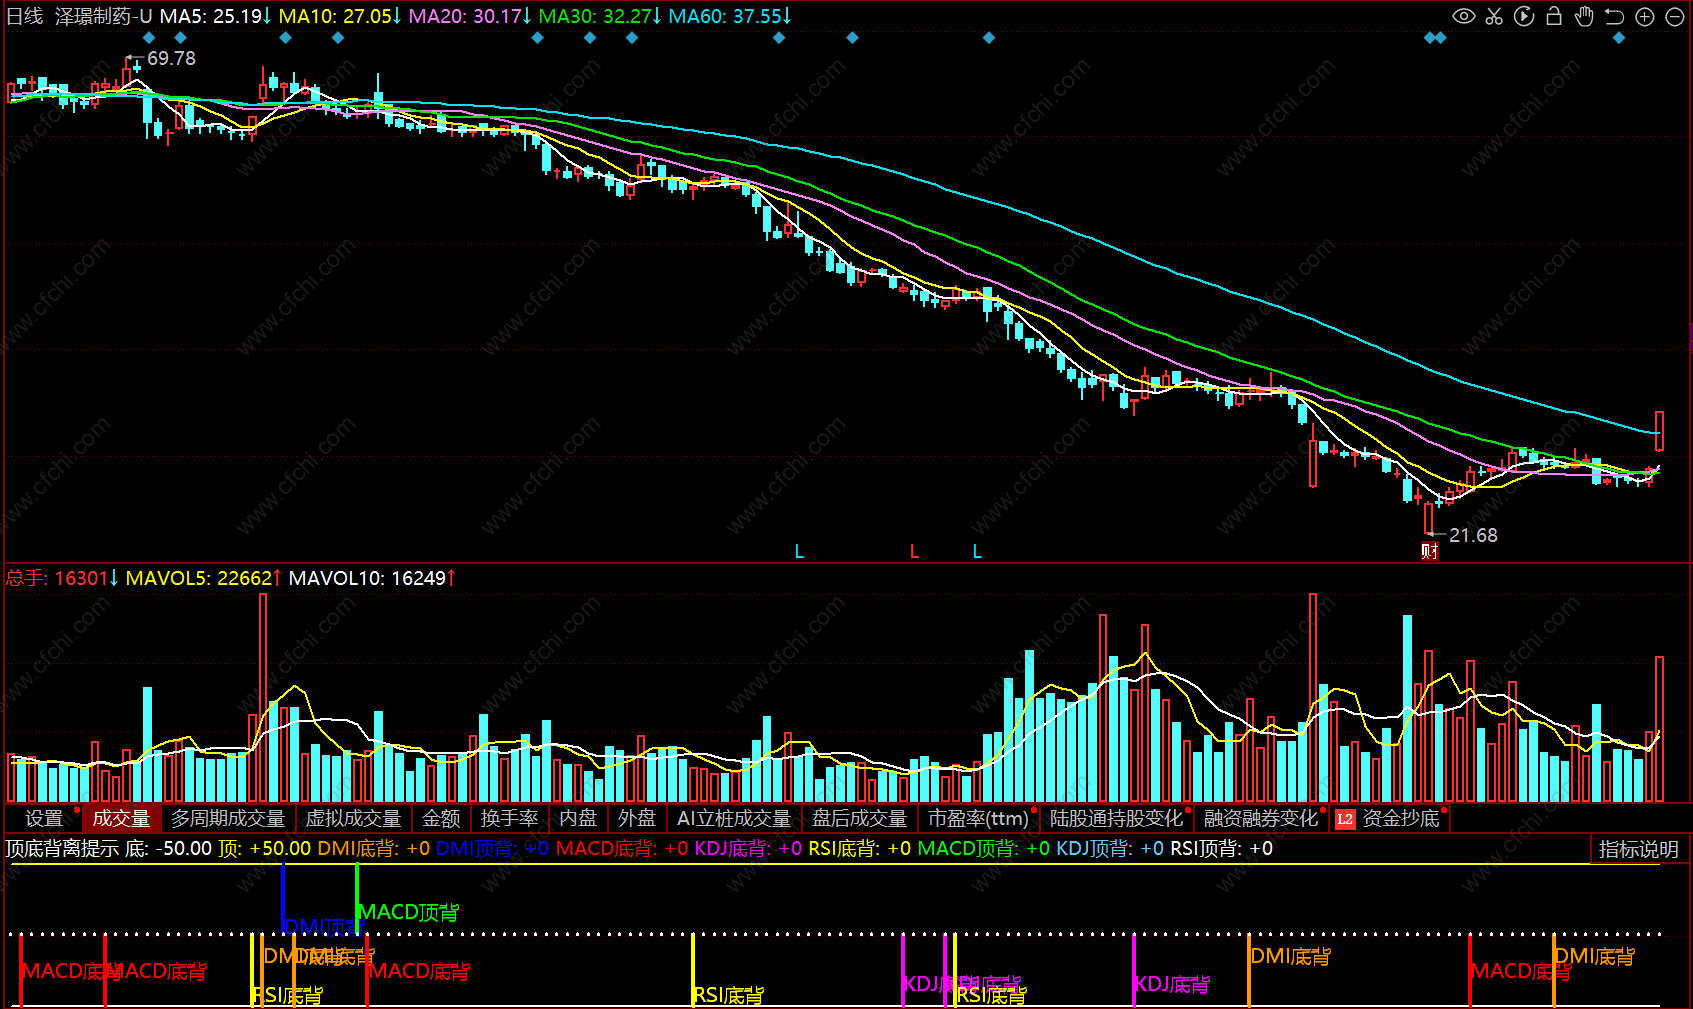1693x1009 pixels.
Task: Zoom in with the plus icon
Action: point(1645,16)
